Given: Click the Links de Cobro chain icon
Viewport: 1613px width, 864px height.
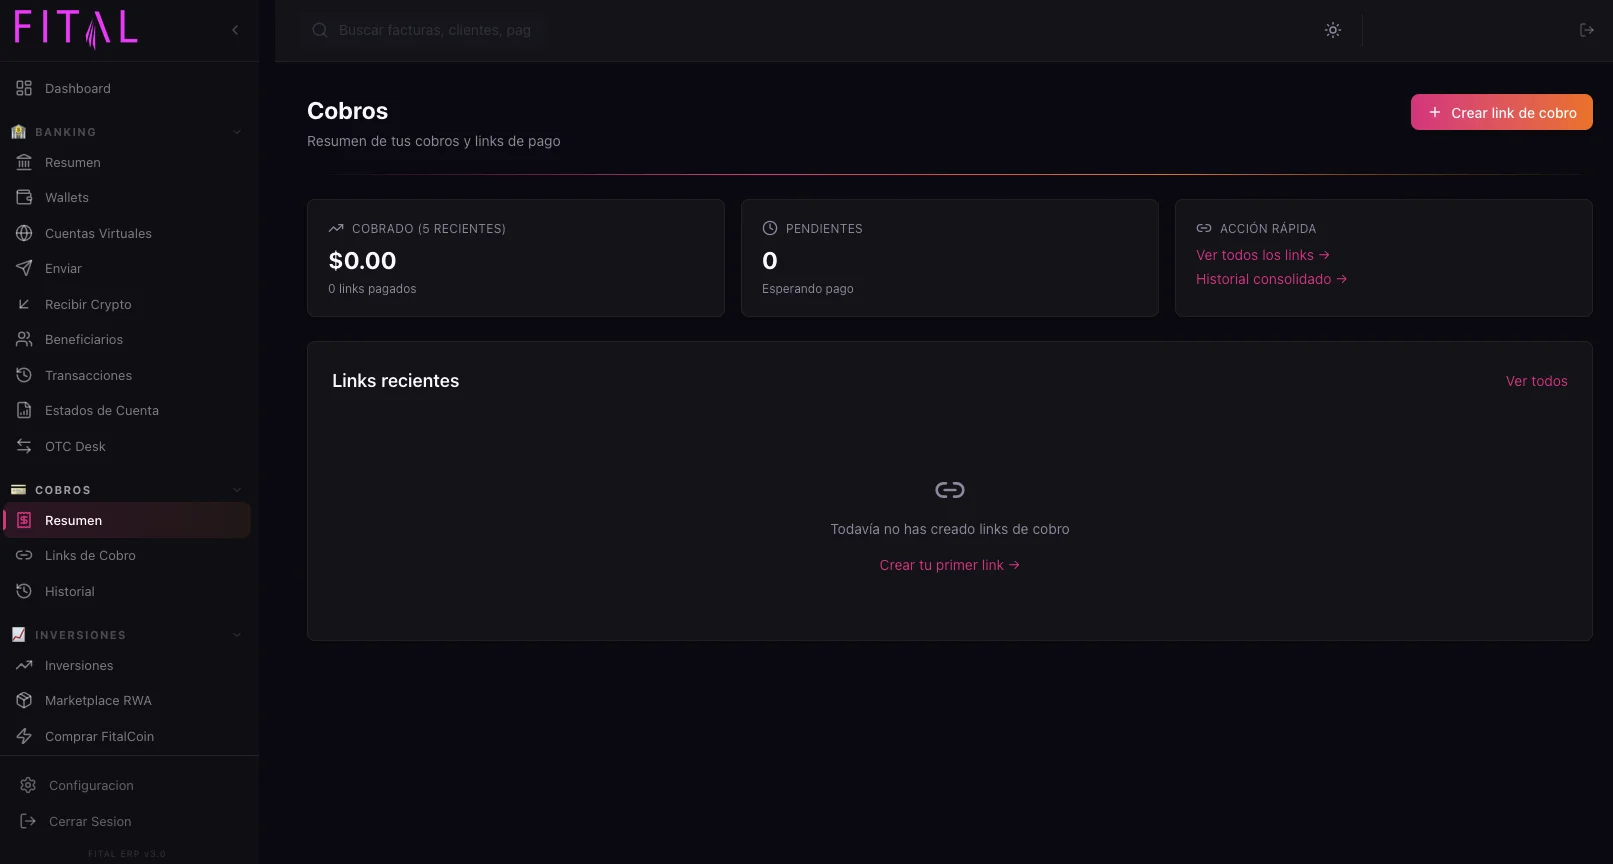Looking at the screenshot, I should pyautogui.click(x=24, y=555).
